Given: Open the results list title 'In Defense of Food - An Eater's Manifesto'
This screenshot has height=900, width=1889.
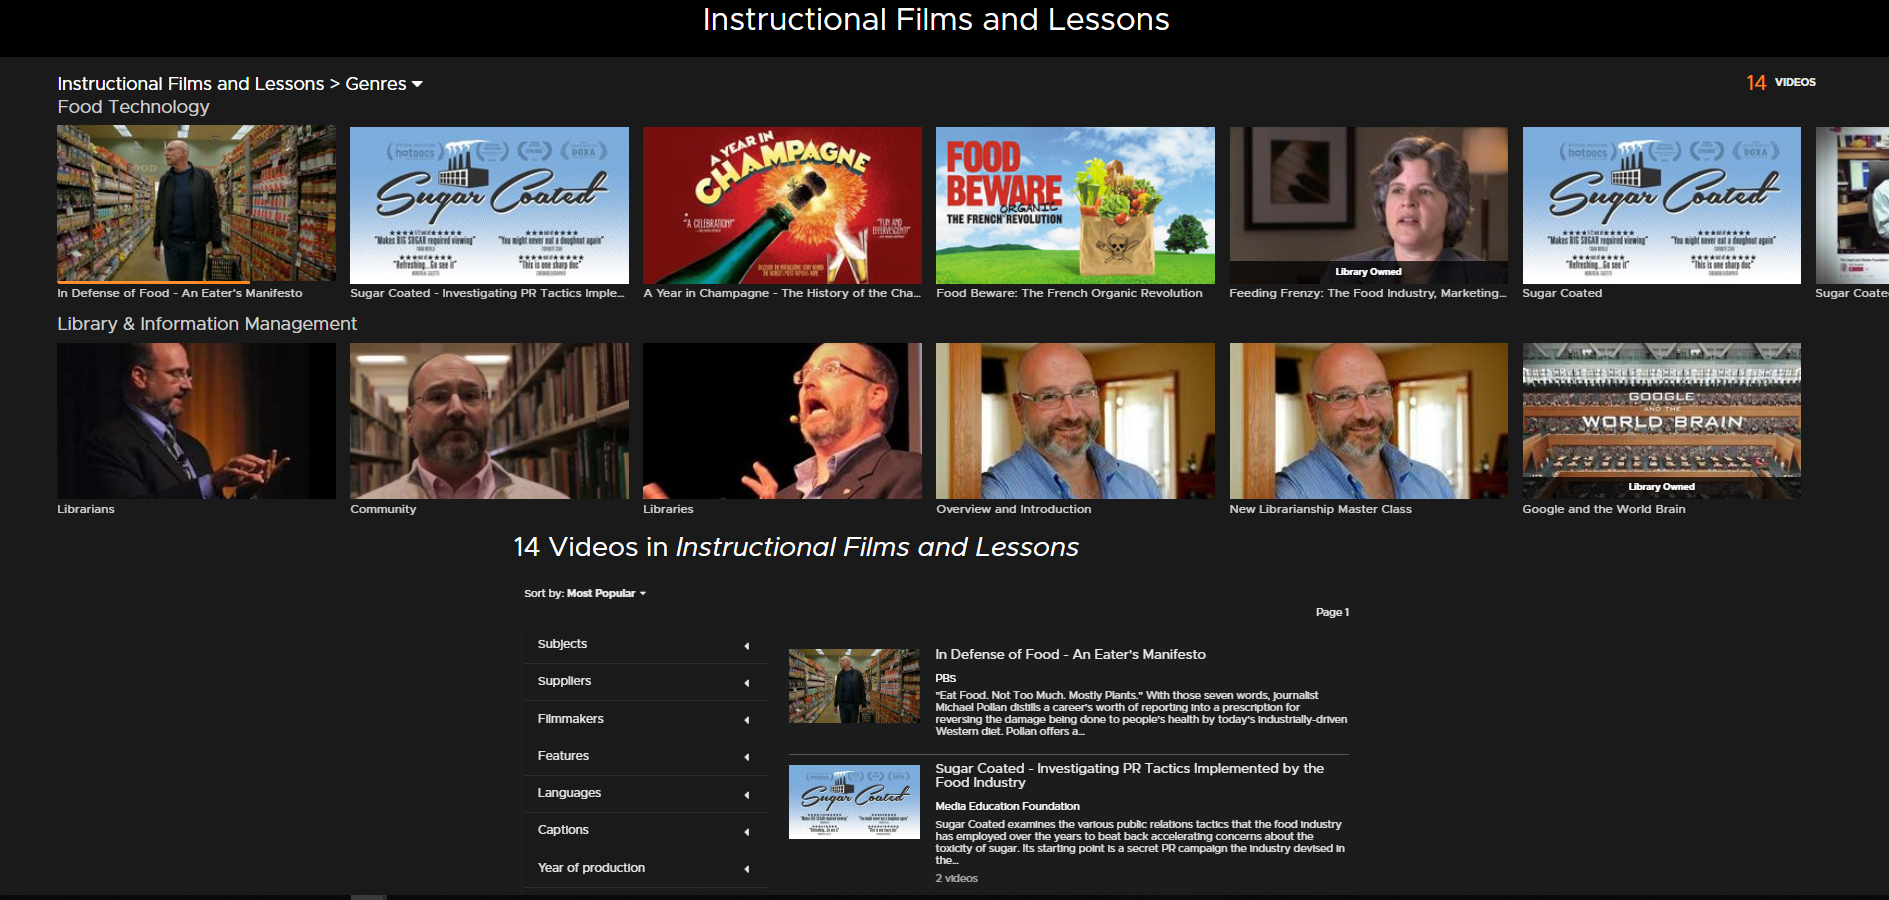Looking at the screenshot, I should click(1070, 654).
